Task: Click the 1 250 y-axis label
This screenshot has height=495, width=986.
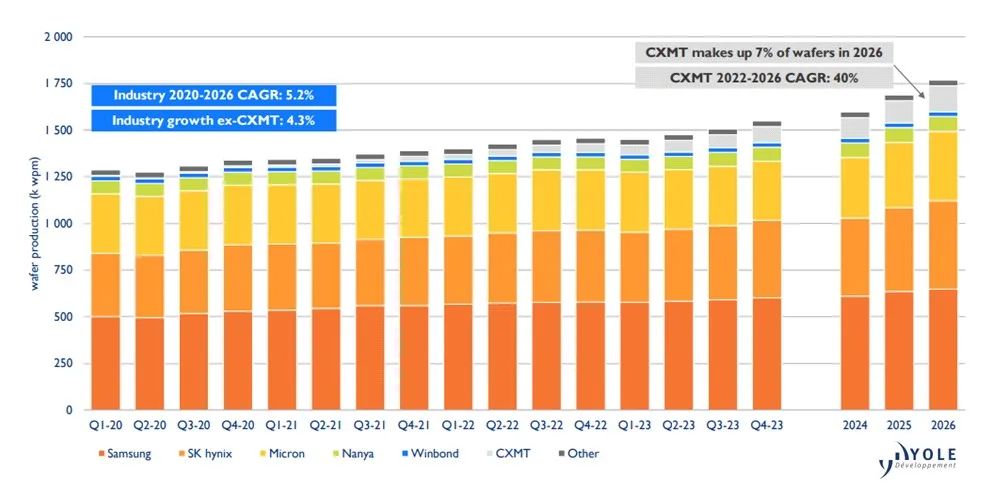Action: tap(58, 177)
